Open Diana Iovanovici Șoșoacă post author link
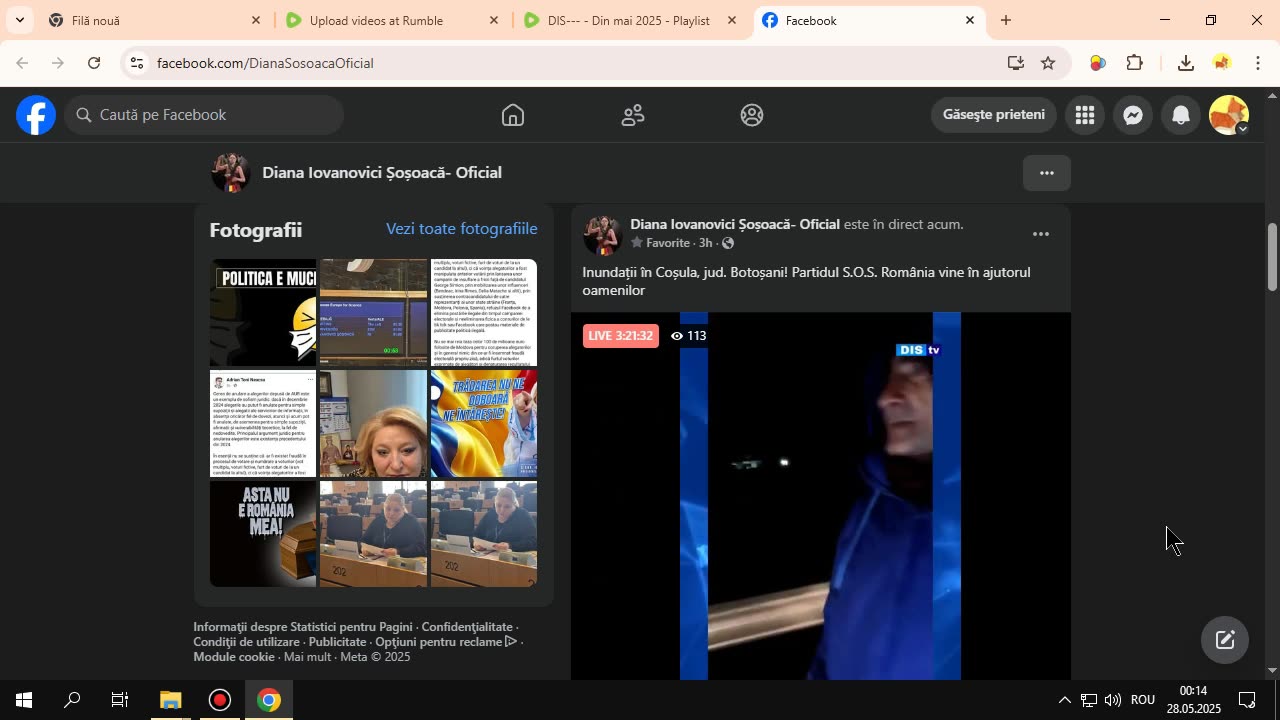 coord(735,224)
